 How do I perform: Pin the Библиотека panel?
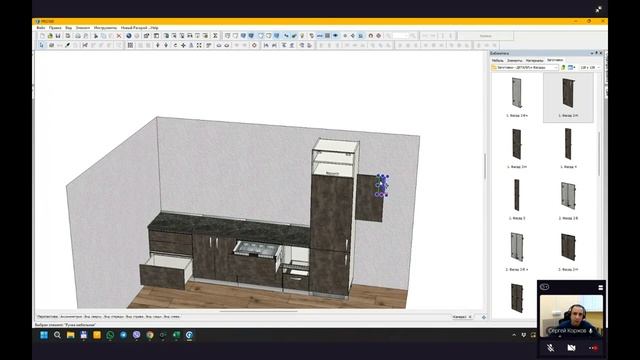[x=596, y=53]
